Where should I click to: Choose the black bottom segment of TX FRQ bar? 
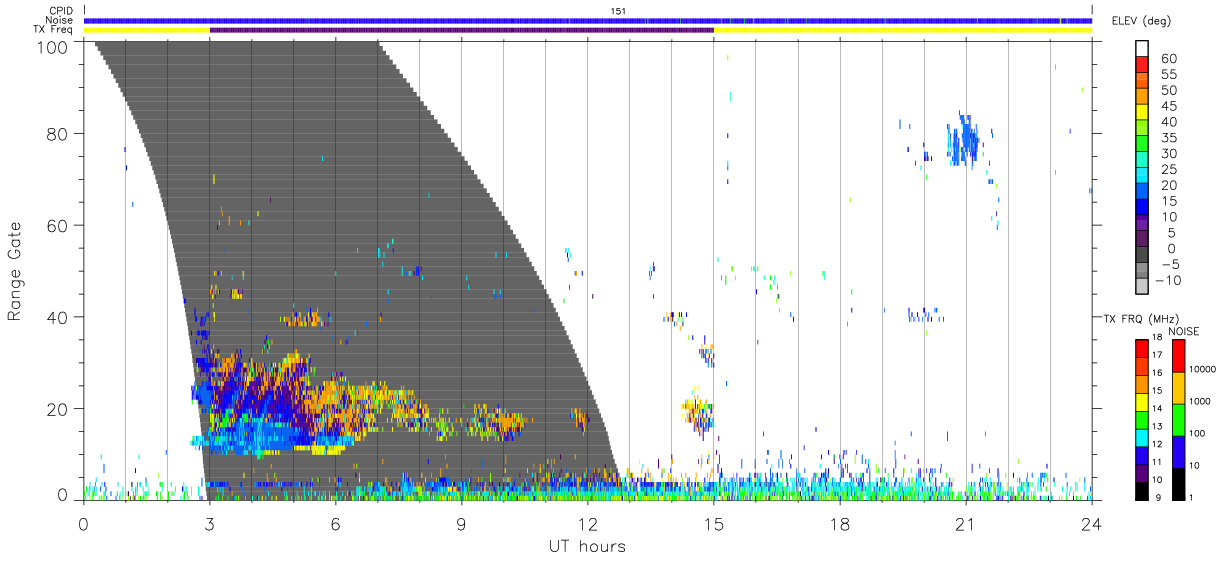coord(1142,489)
